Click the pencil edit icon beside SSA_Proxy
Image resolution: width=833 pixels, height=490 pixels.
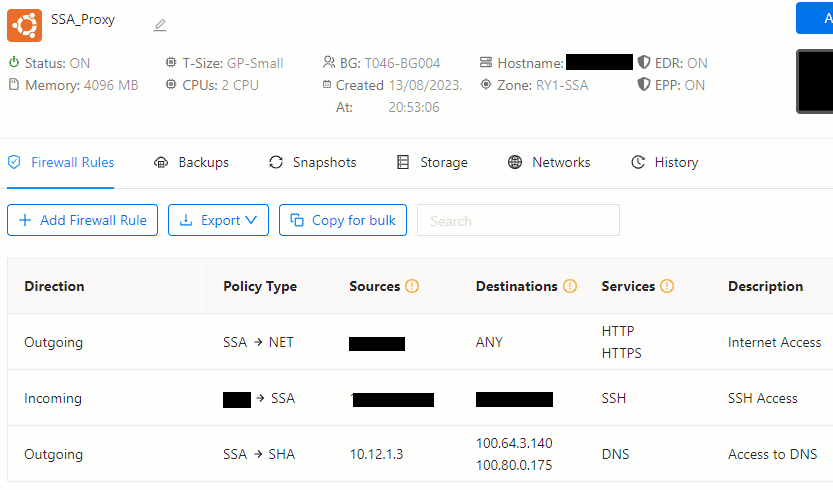[x=160, y=25]
